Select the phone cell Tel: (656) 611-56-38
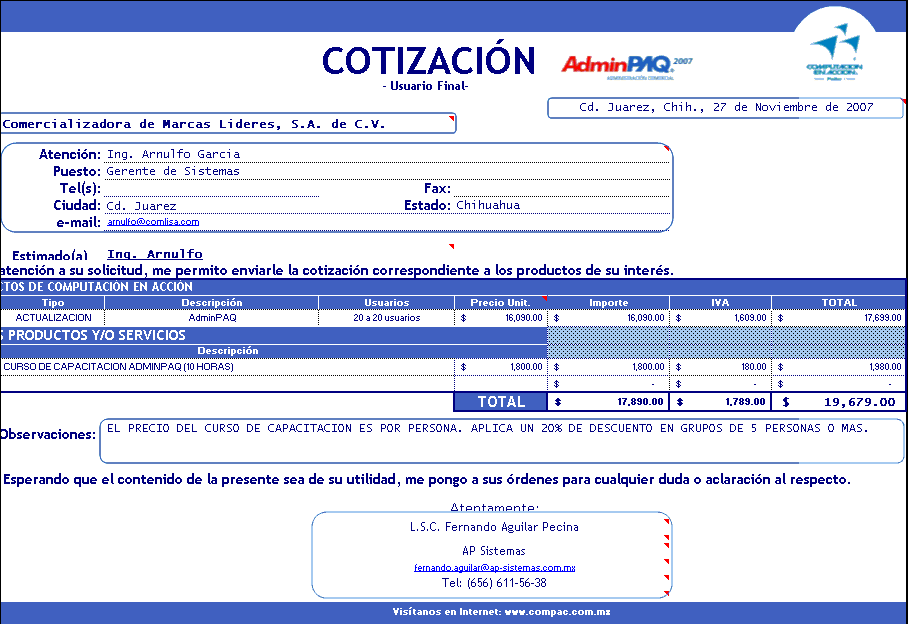Viewport: 908px width, 624px height. pos(493,583)
